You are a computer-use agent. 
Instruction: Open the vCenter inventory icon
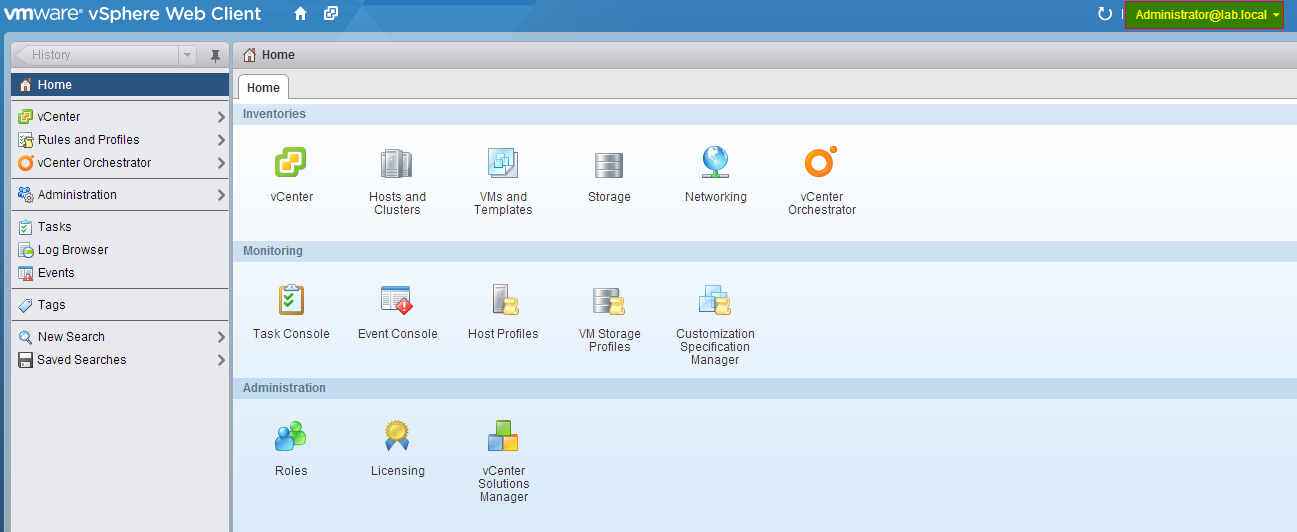[x=291, y=163]
